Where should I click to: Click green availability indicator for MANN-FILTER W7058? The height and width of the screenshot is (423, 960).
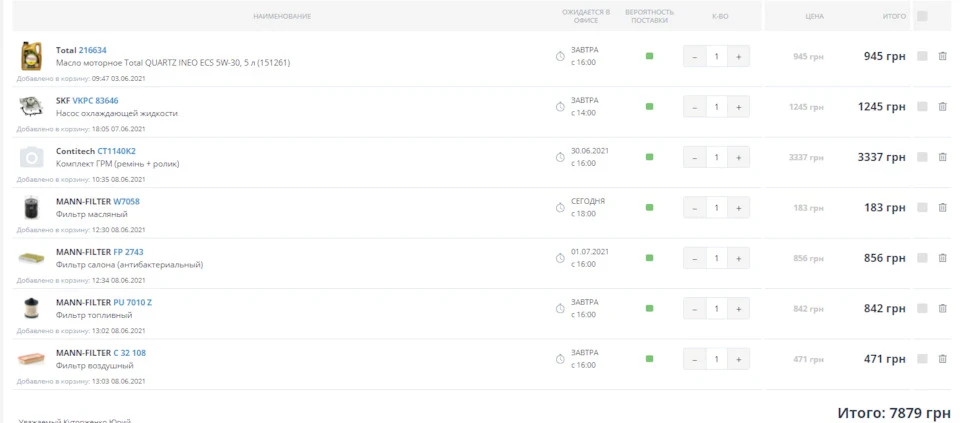click(650, 208)
